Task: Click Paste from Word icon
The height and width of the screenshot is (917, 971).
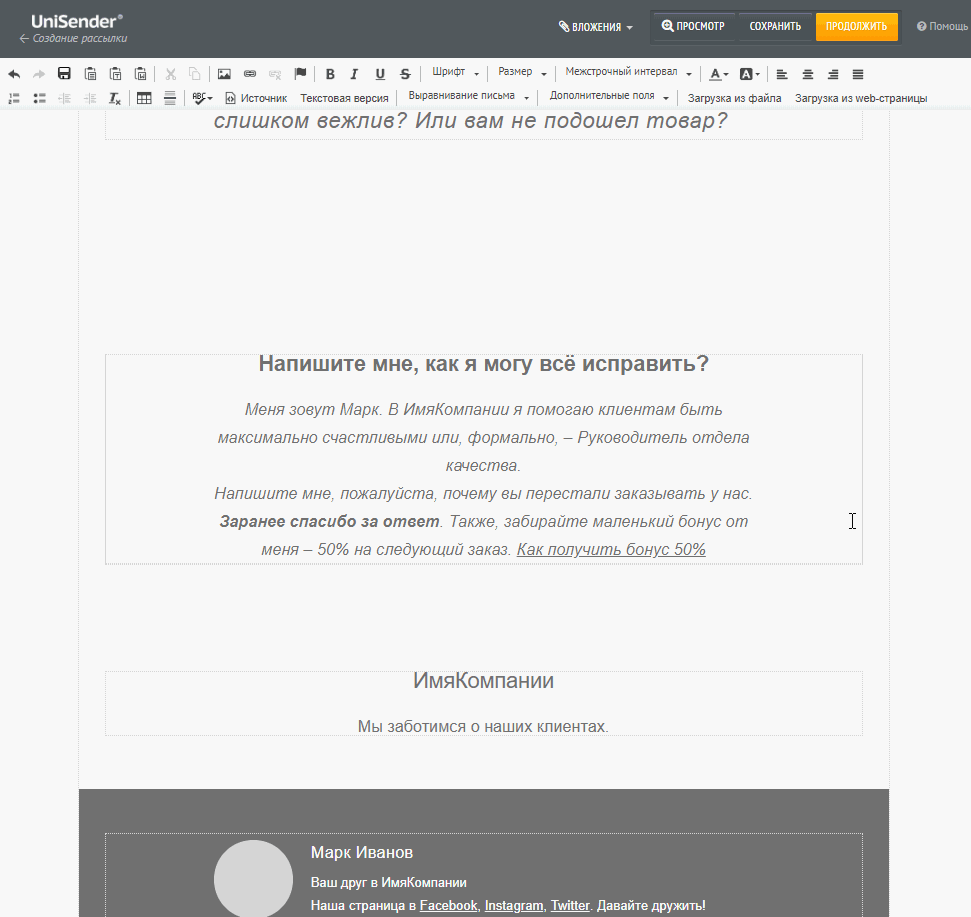Action: [x=141, y=74]
